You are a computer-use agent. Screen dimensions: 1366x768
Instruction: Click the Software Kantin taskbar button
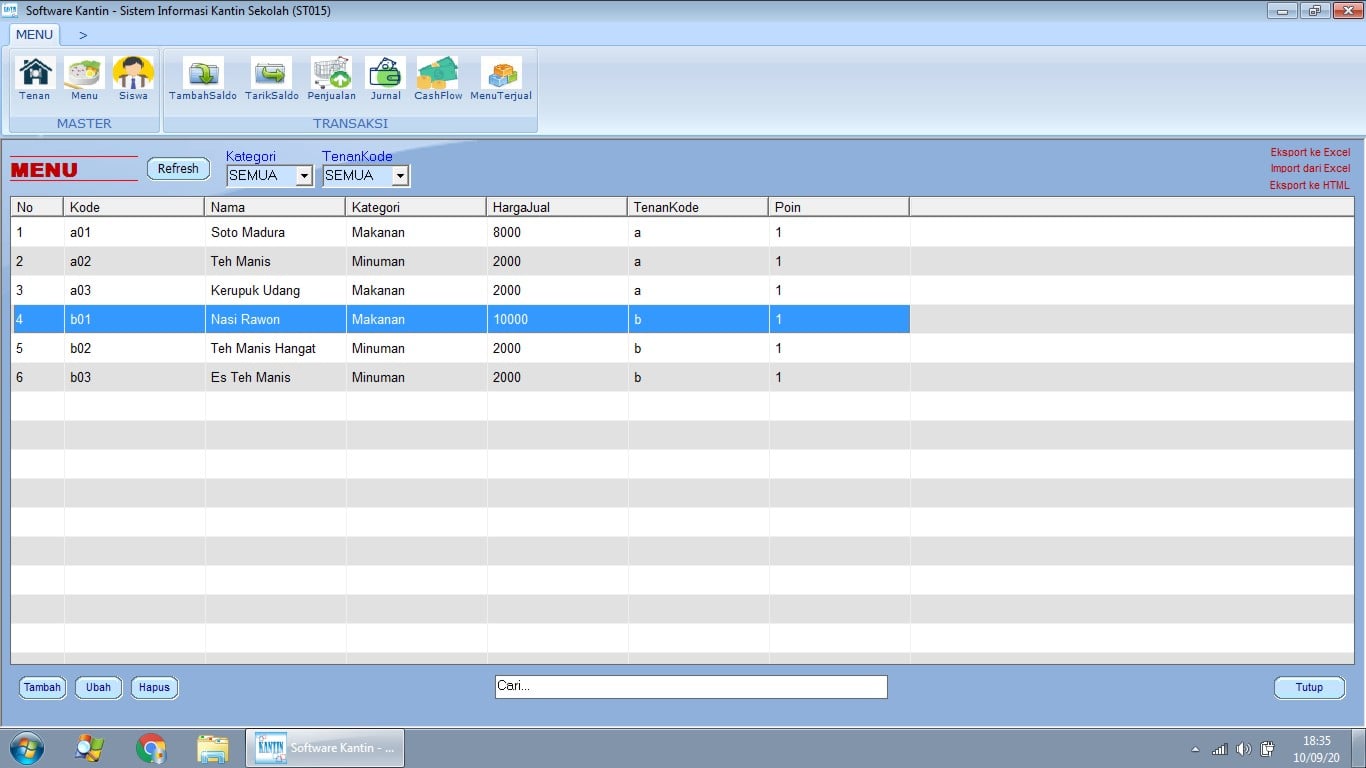[325, 748]
